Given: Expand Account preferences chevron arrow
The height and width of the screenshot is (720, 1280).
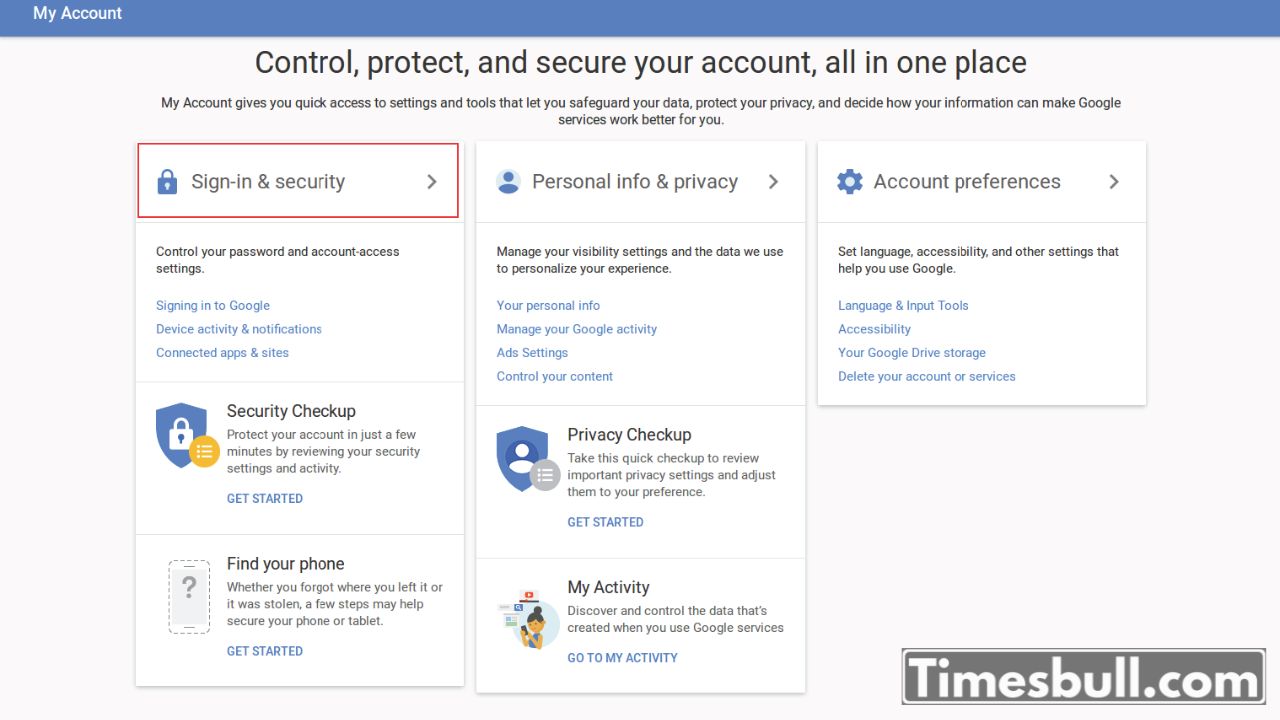Looking at the screenshot, I should pyautogui.click(x=1114, y=182).
